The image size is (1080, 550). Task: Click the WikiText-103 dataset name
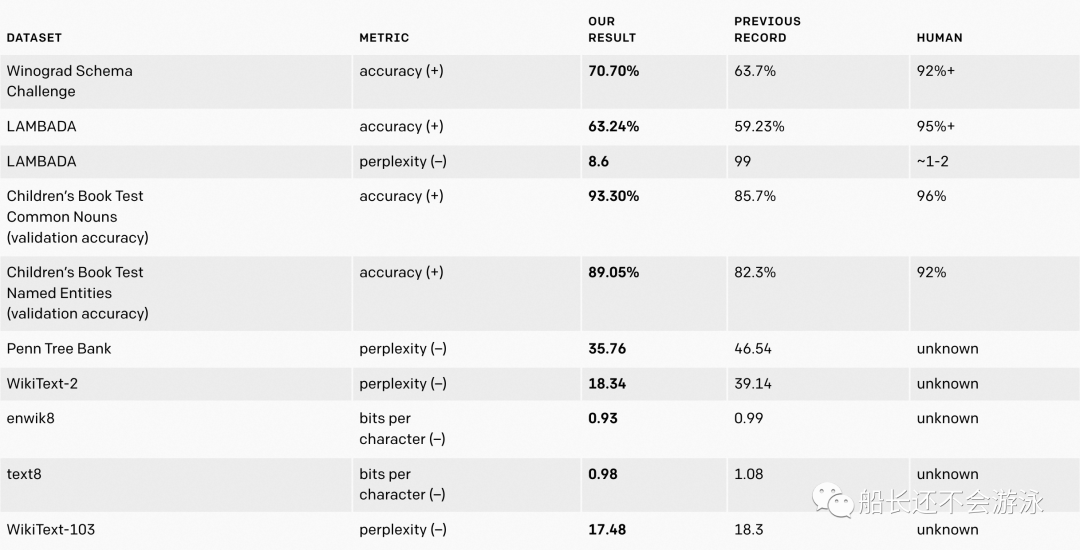pyautogui.click(x=50, y=530)
